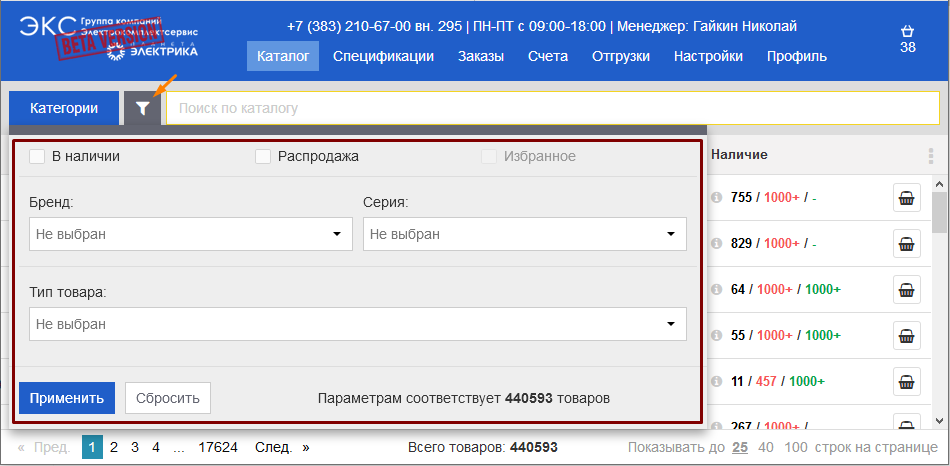Add the 755 stock item to cart
The width and height of the screenshot is (950, 466).
(906, 198)
